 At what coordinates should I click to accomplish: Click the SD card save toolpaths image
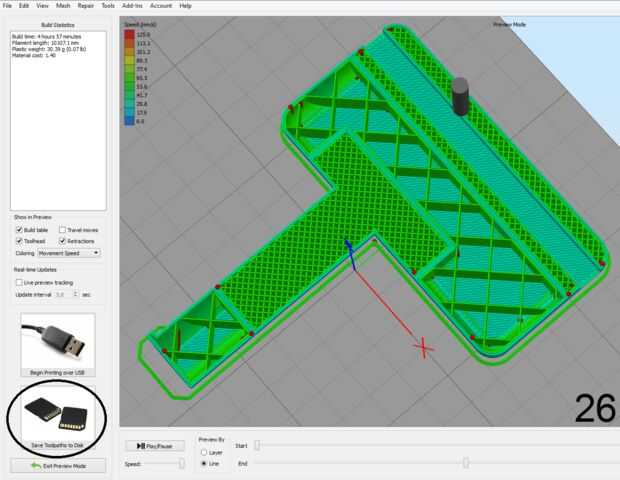(57, 413)
